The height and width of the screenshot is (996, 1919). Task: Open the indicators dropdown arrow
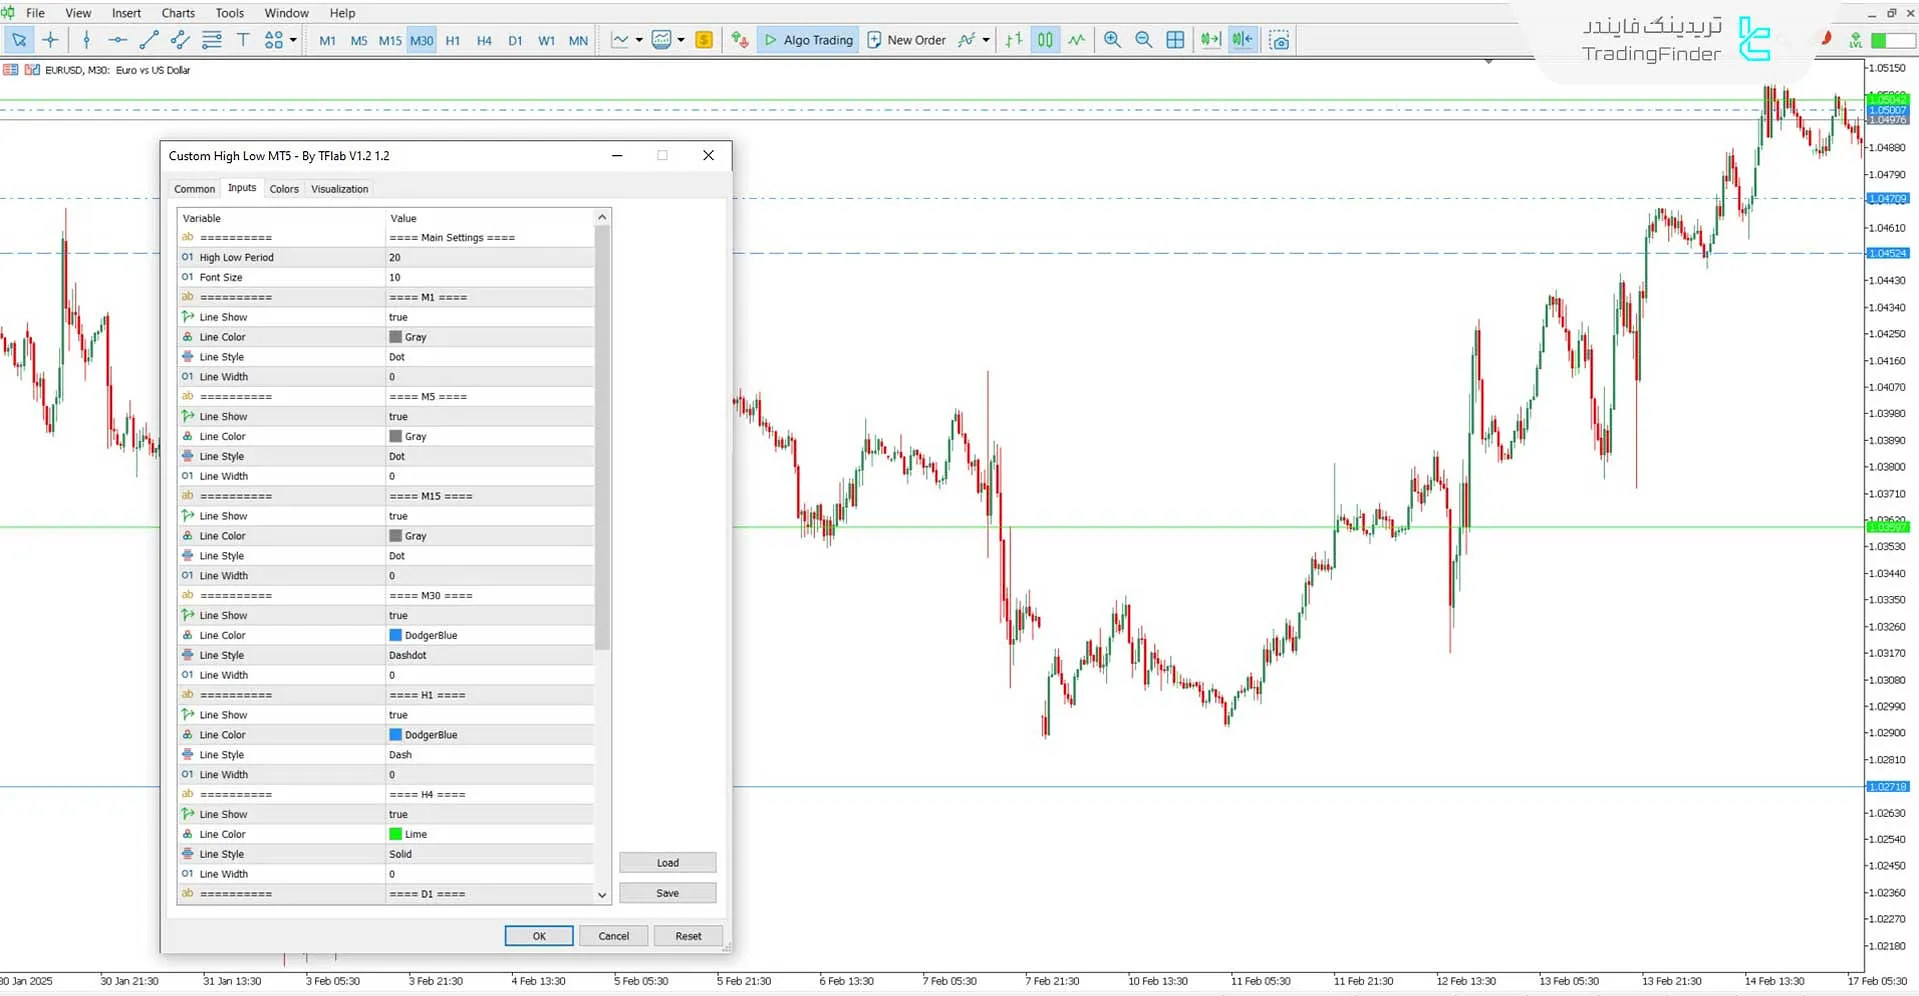click(x=640, y=40)
